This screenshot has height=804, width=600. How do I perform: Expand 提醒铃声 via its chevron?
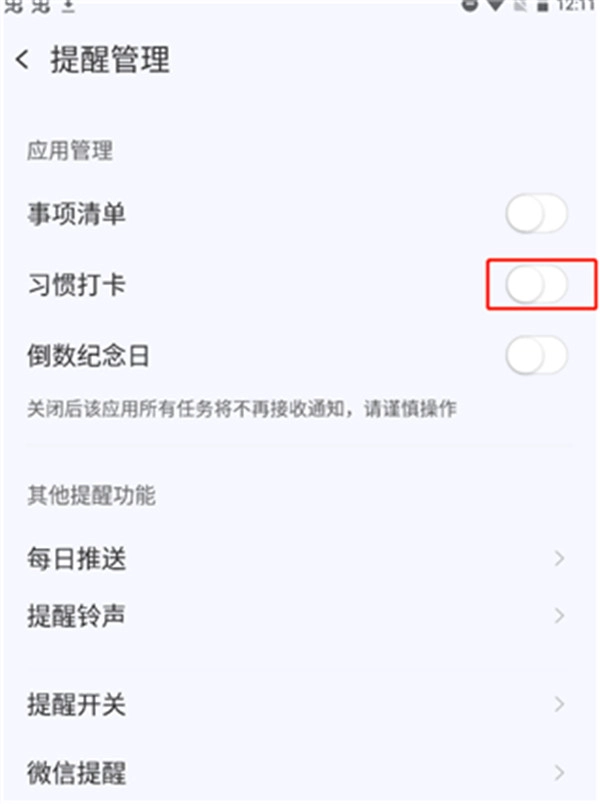[559, 615]
